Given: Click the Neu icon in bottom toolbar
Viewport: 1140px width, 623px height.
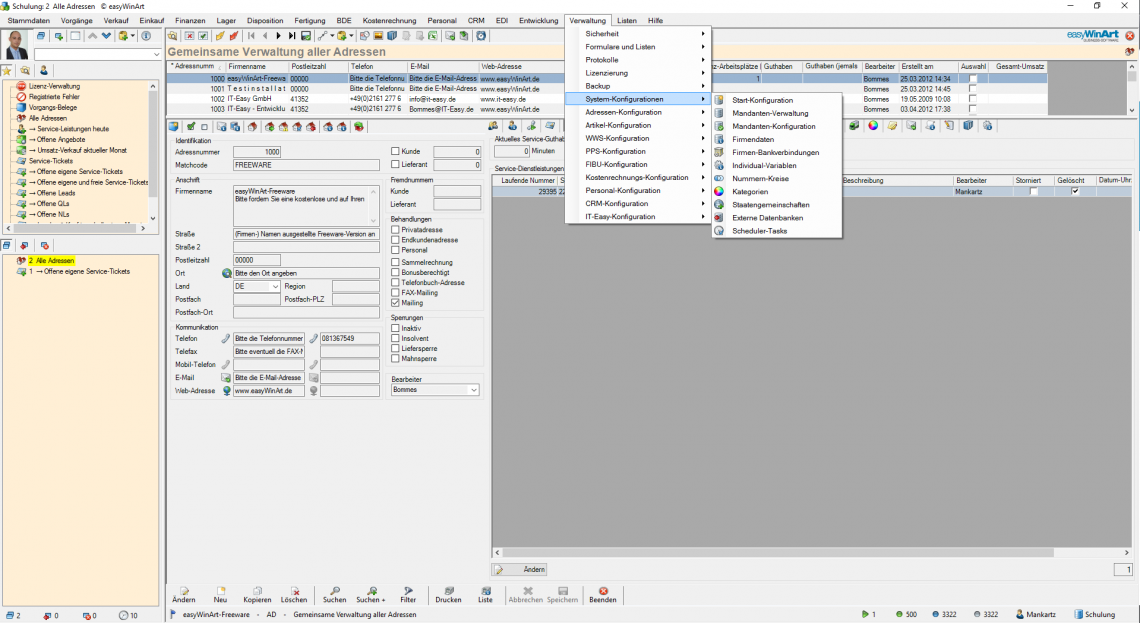Looking at the screenshot, I should pyautogui.click(x=220, y=591).
